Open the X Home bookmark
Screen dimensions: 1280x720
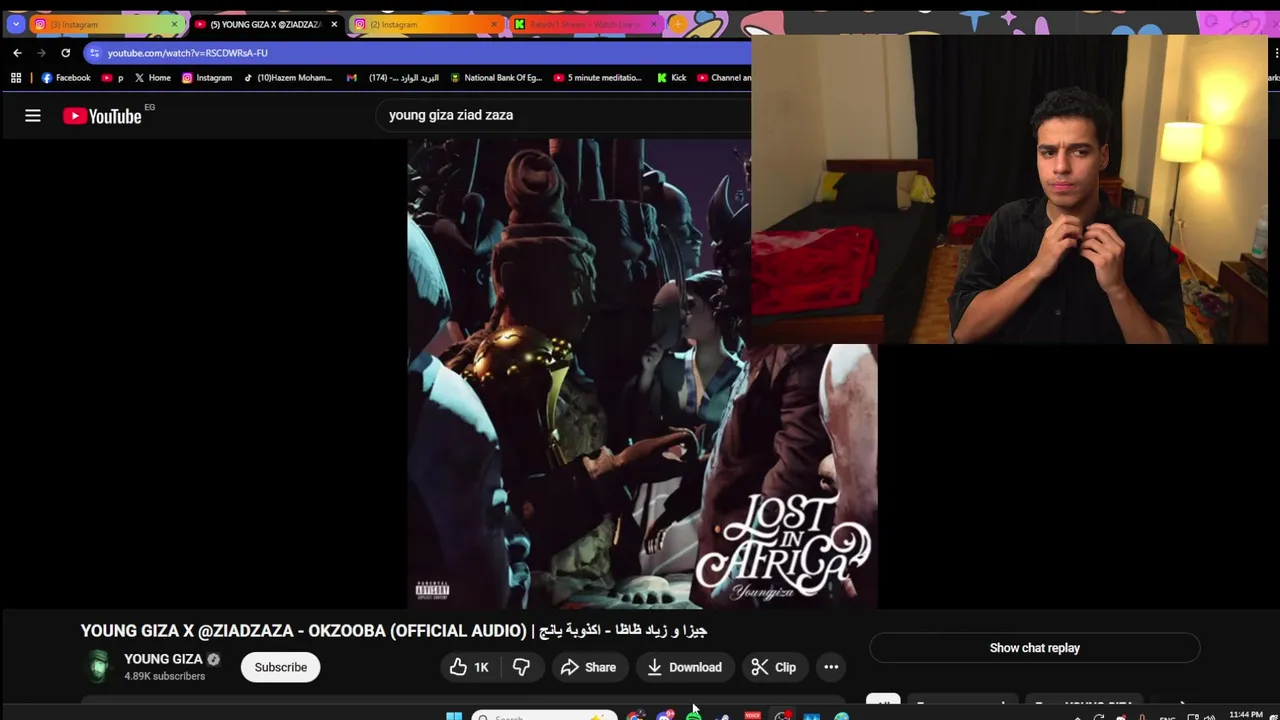152,78
